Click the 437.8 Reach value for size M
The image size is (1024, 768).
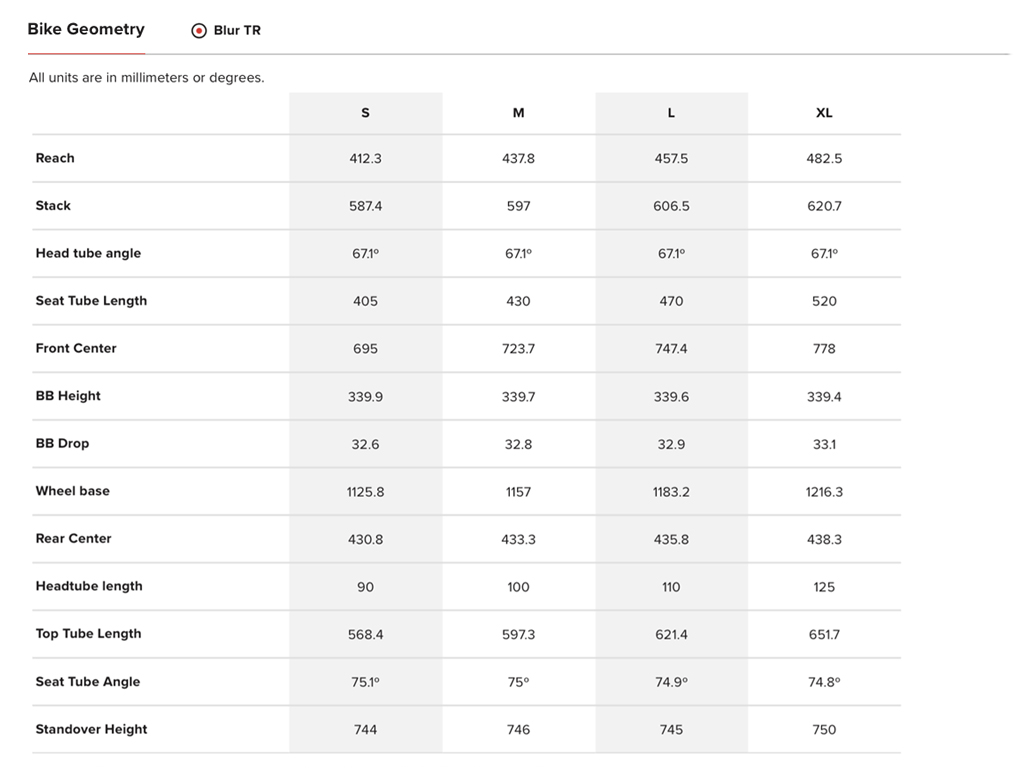pyautogui.click(x=518, y=159)
